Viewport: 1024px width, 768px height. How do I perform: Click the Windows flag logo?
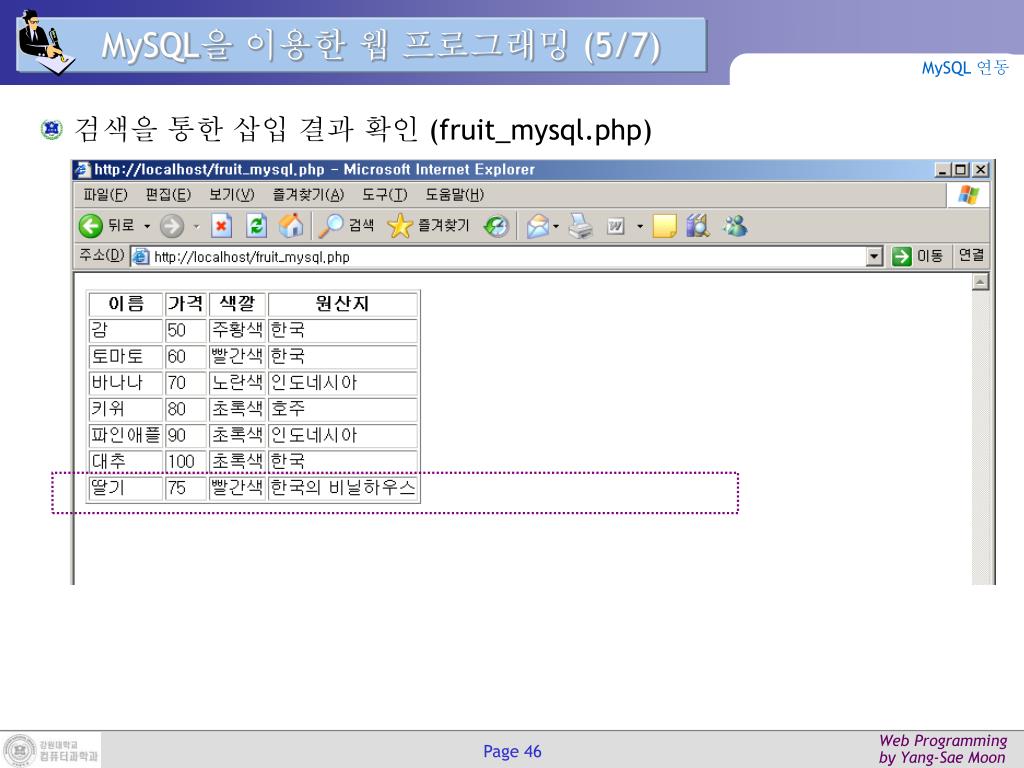pos(968,195)
